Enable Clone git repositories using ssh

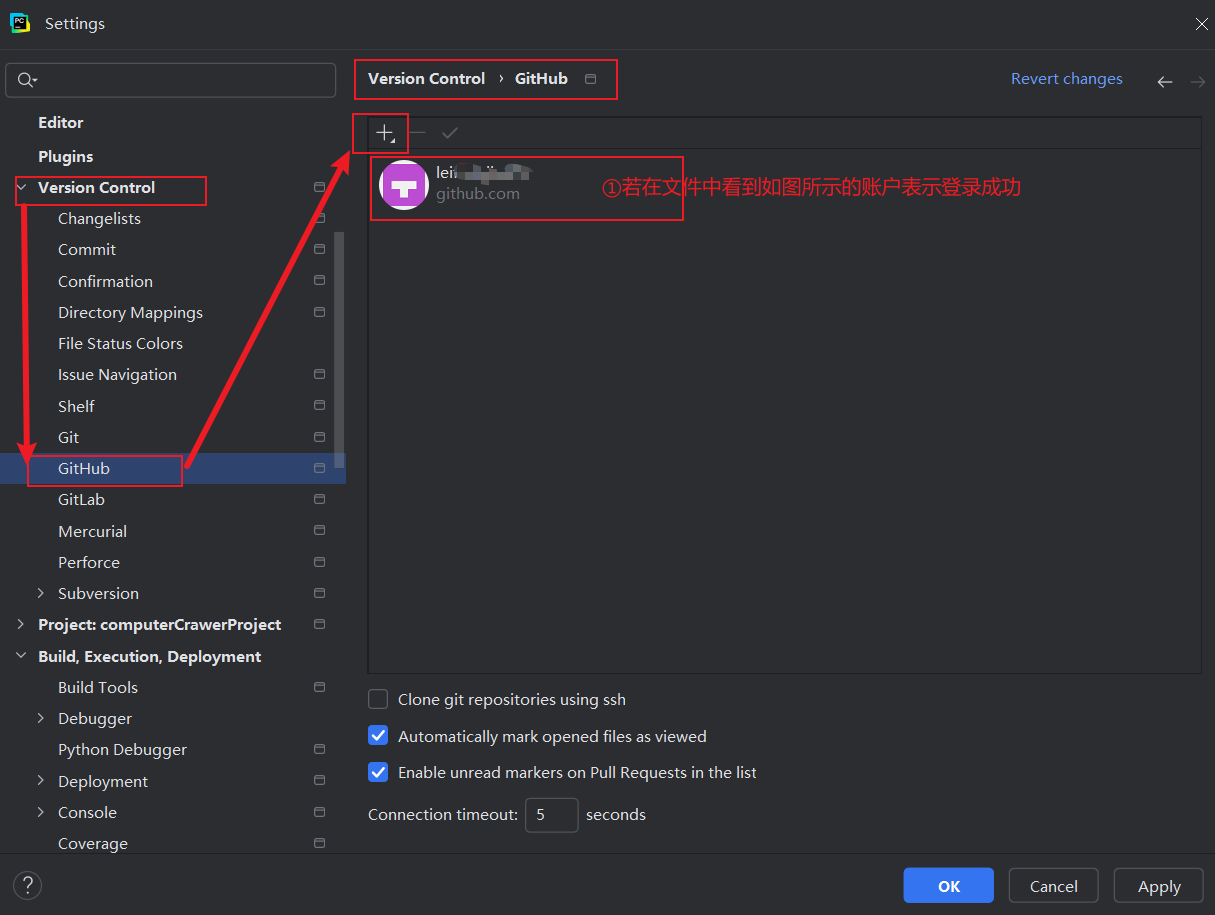[378, 699]
